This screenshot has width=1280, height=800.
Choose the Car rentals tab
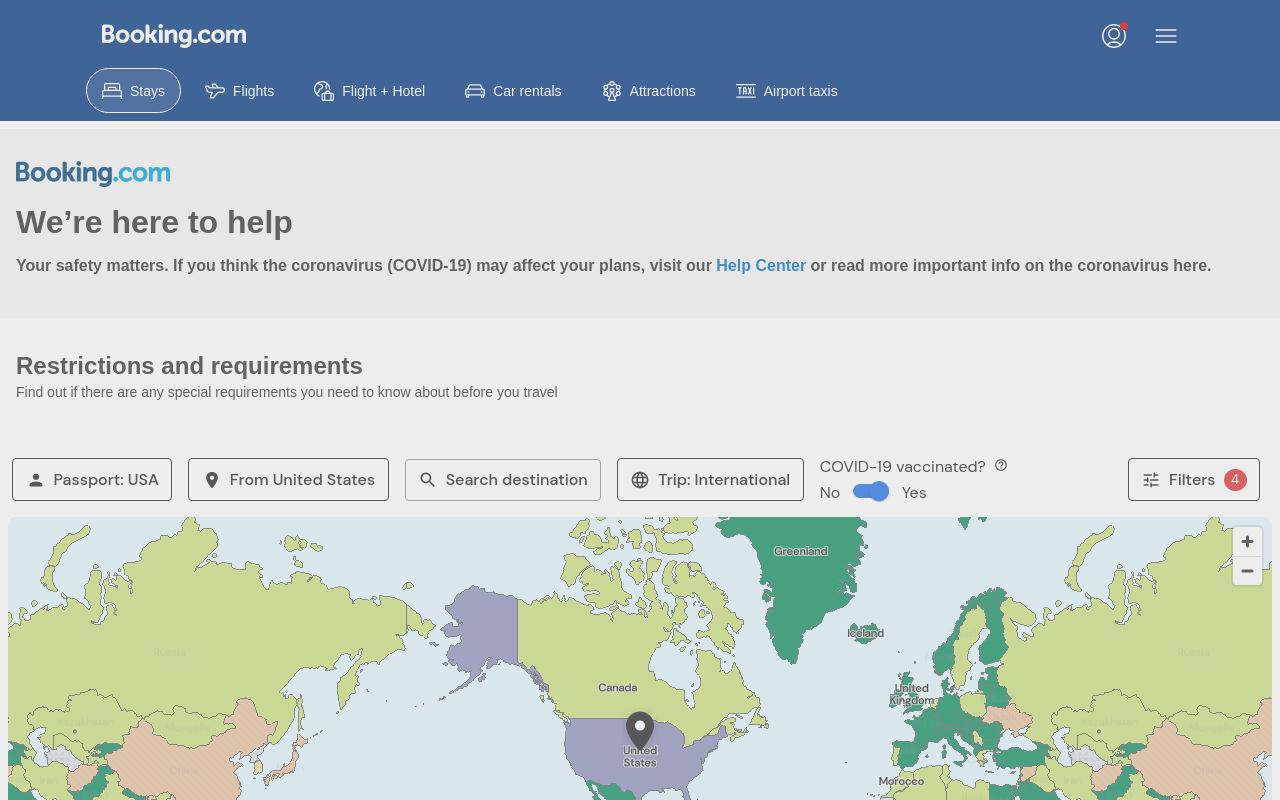point(513,91)
